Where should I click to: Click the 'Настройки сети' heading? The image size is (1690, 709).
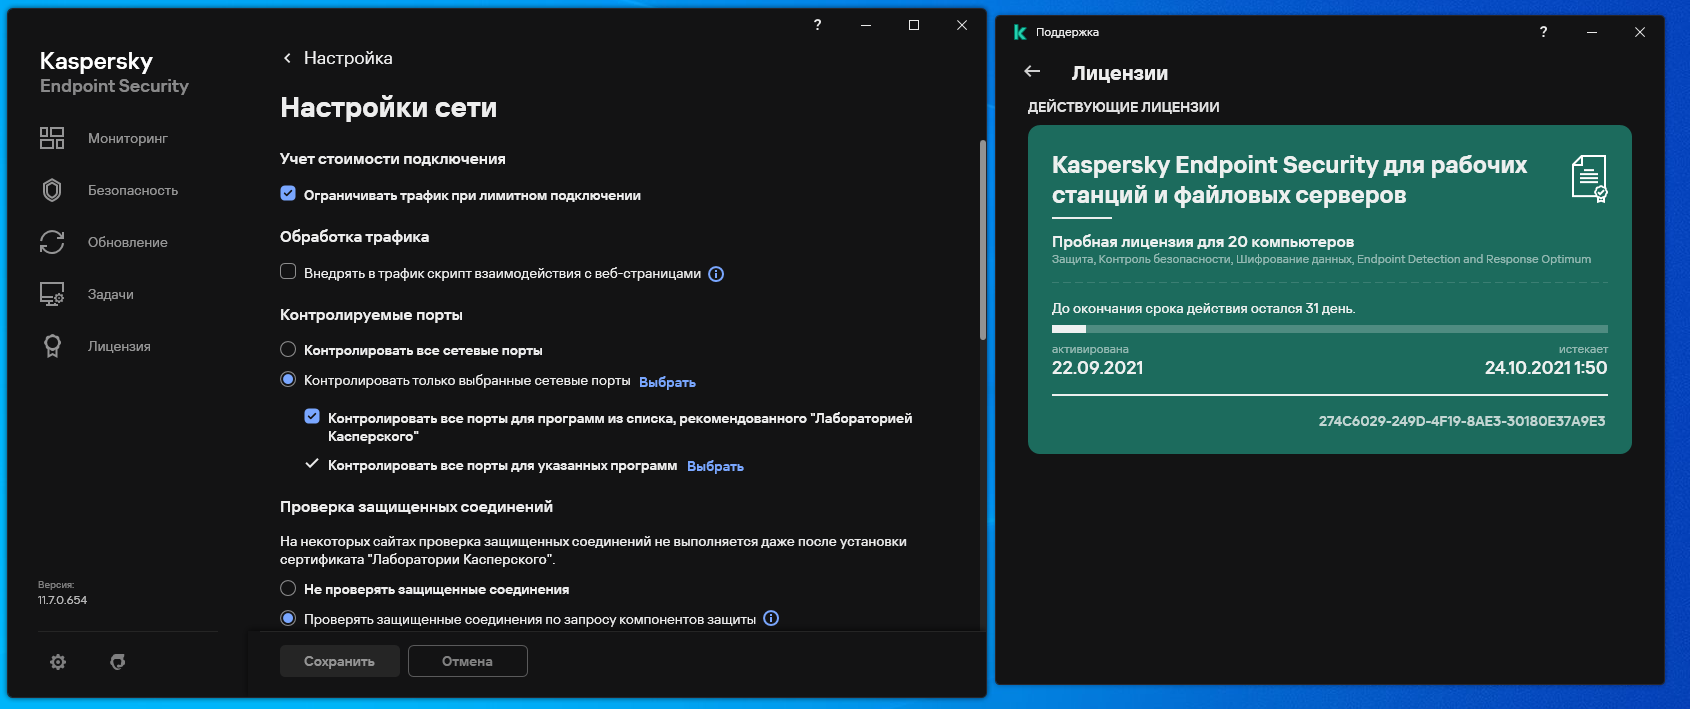(388, 108)
